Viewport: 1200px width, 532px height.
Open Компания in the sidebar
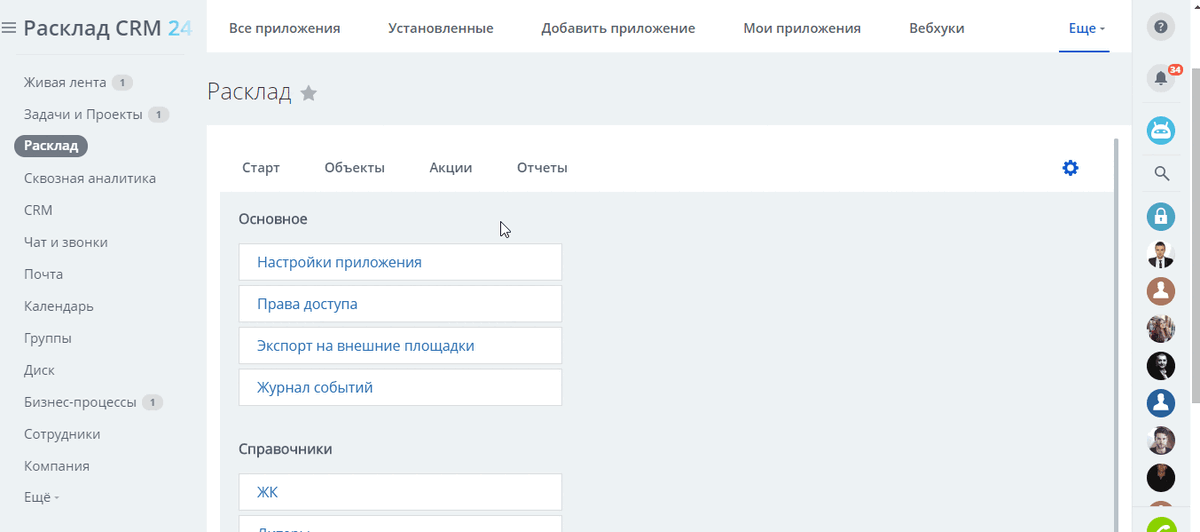click(x=57, y=466)
